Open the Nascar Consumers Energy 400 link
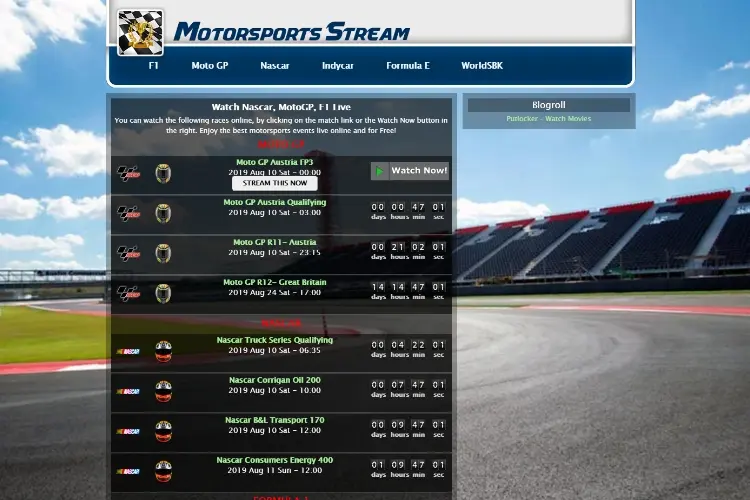Viewport: 750px width, 500px height. click(275, 460)
